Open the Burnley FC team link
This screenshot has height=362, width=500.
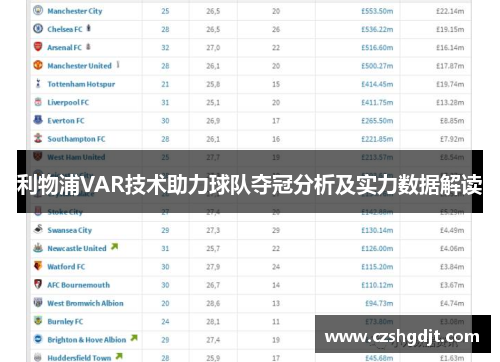[x=65, y=322]
